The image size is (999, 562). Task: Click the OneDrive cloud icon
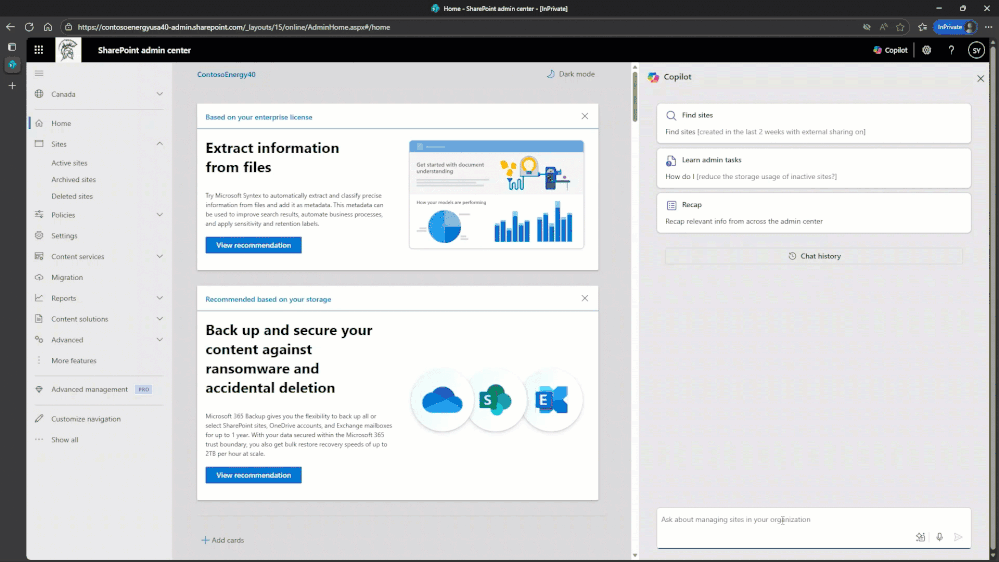(442, 400)
